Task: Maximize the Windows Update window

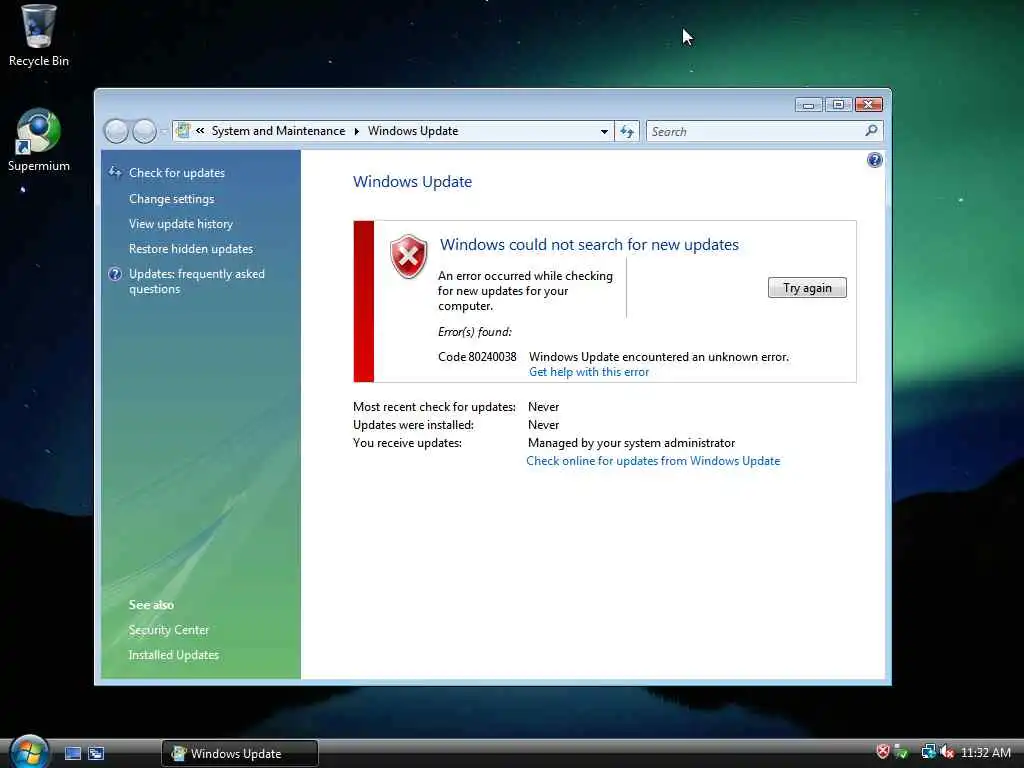Action: (839, 104)
